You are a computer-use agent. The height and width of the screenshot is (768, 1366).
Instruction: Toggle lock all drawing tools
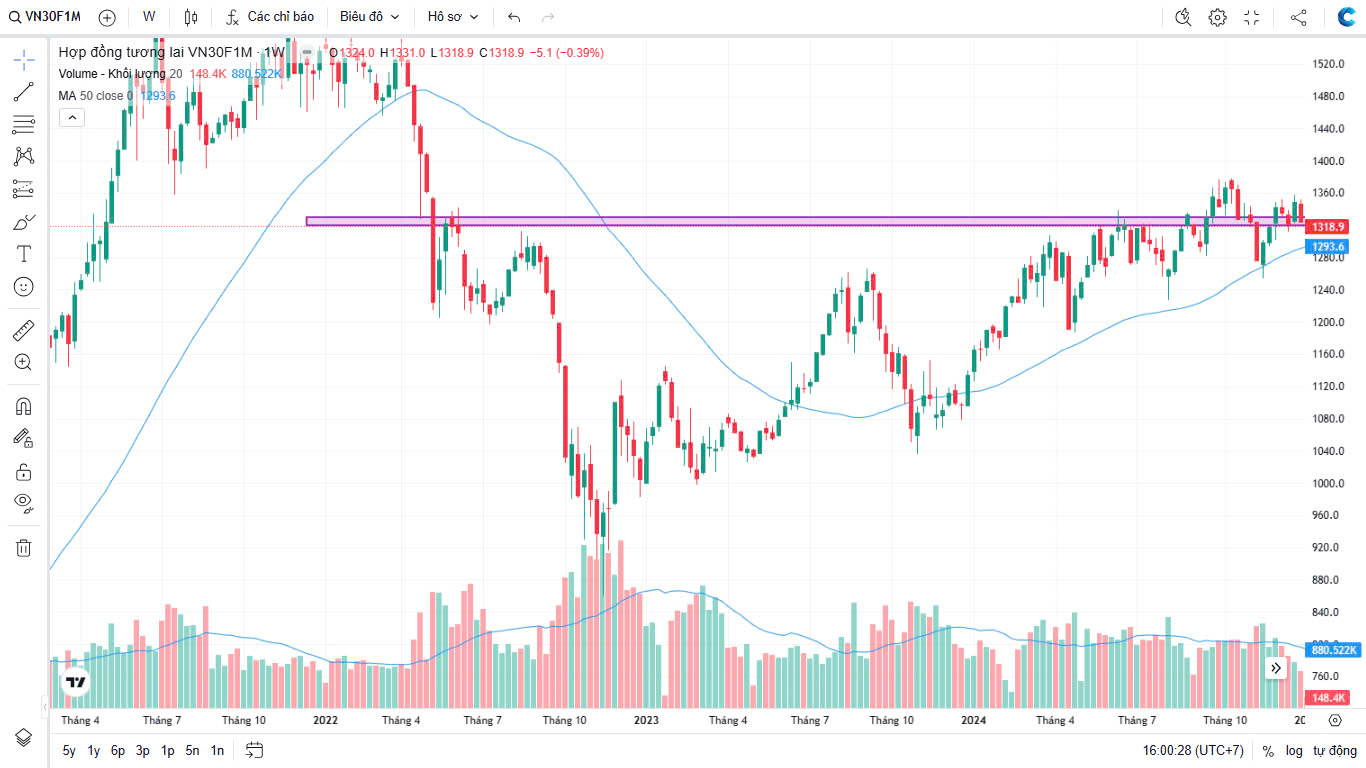(24, 471)
